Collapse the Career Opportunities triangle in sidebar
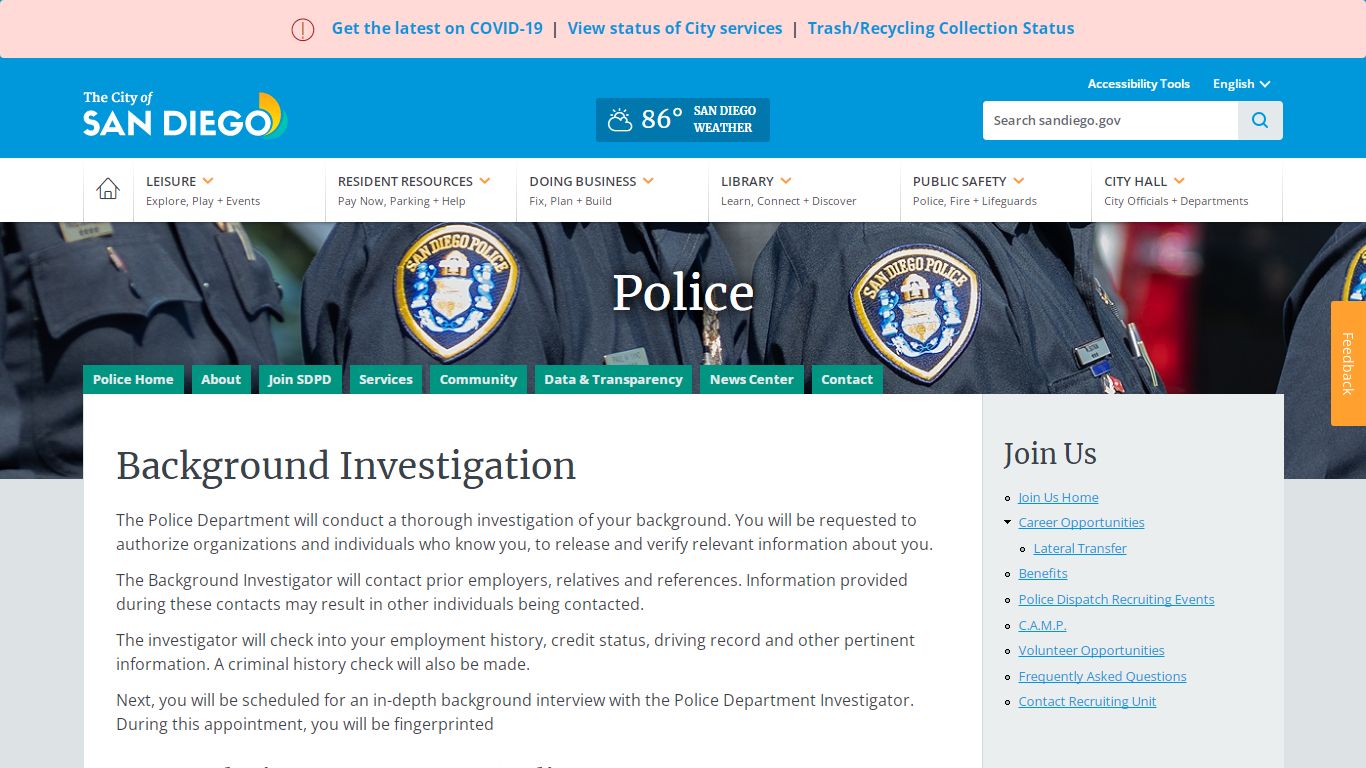Screen dimensions: 1366x768 coord(1008,522)
